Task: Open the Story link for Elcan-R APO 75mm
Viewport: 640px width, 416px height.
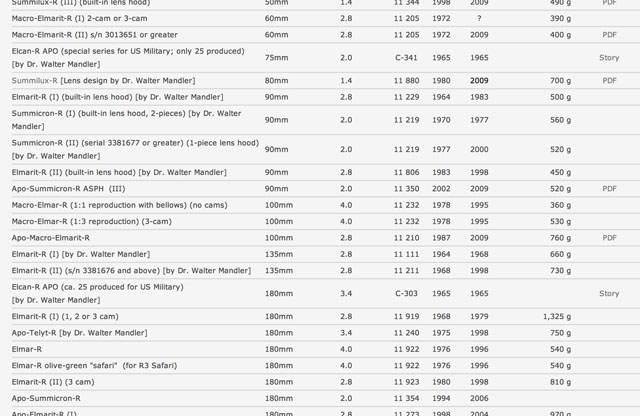Action: pos(609,58)
